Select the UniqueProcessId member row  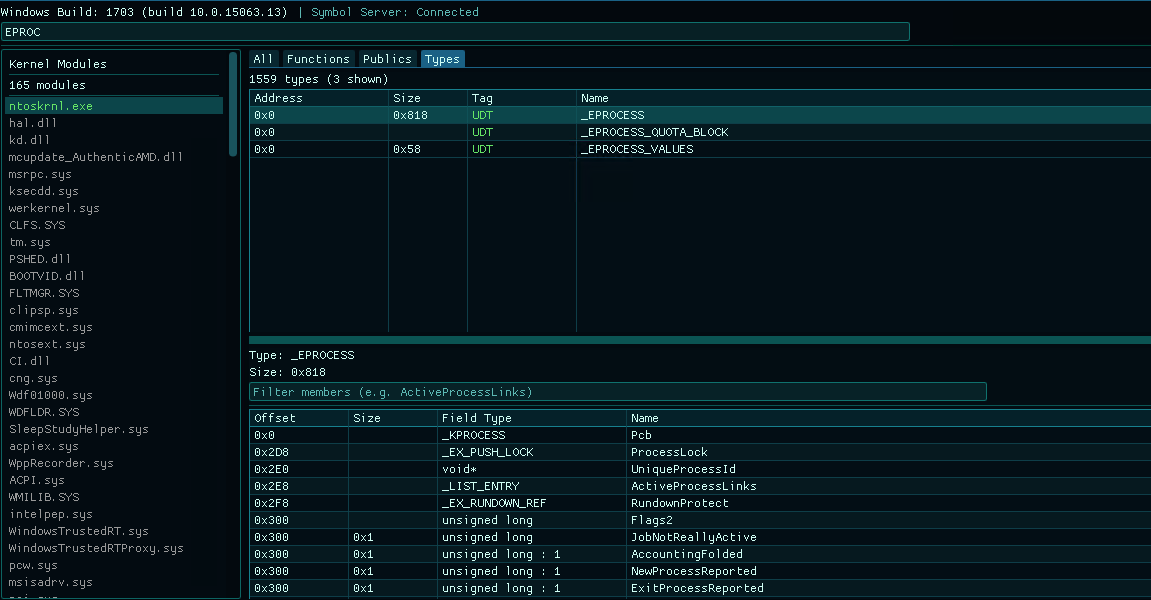click(700, 469)
